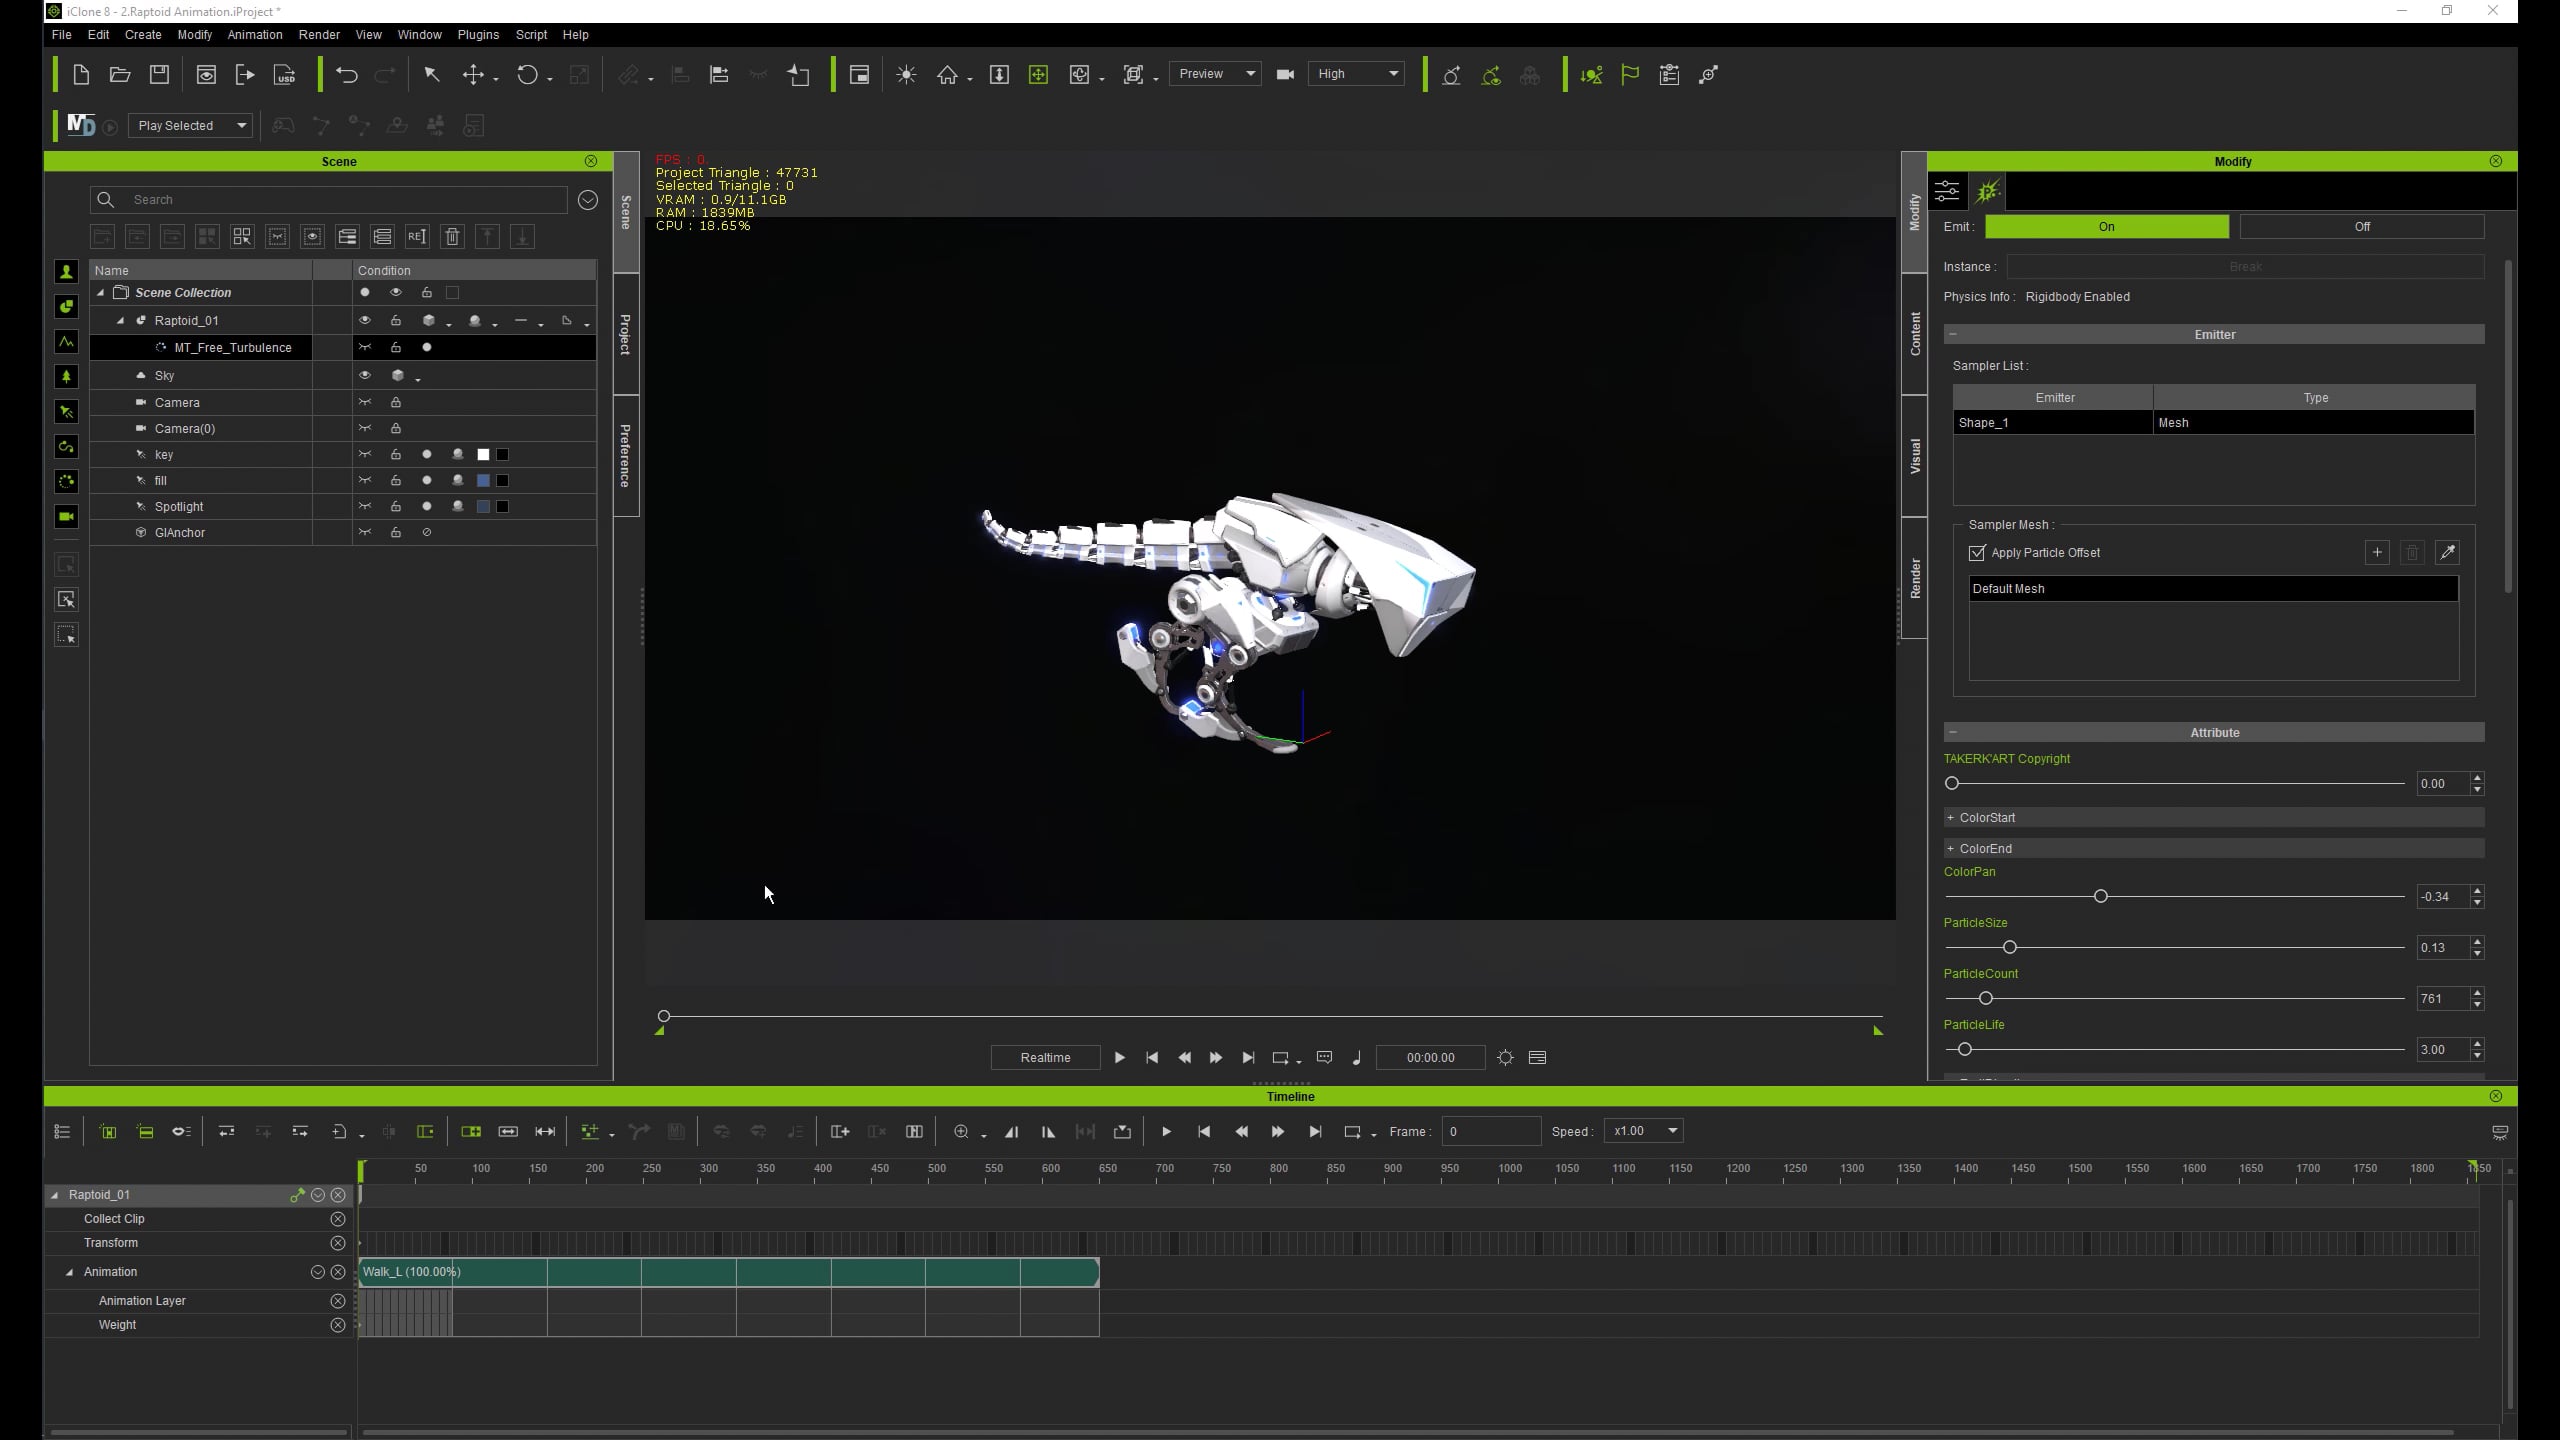Uncheck Apply Particle Offset
Image resolution: width=2560 pixels, height=1440 pixels.
pyautogui.click(x=1977, y=552)
